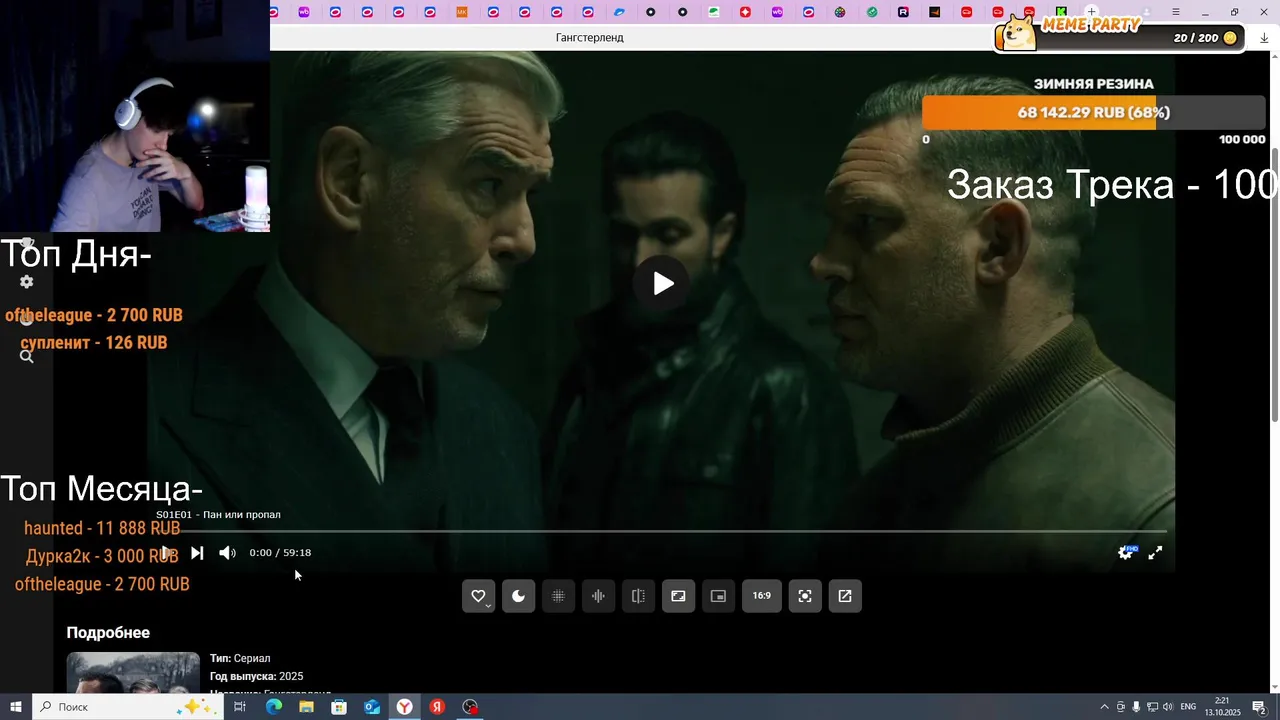
Task: Switch to the orange 'MK' browser tab
Action: pos(462,12)
